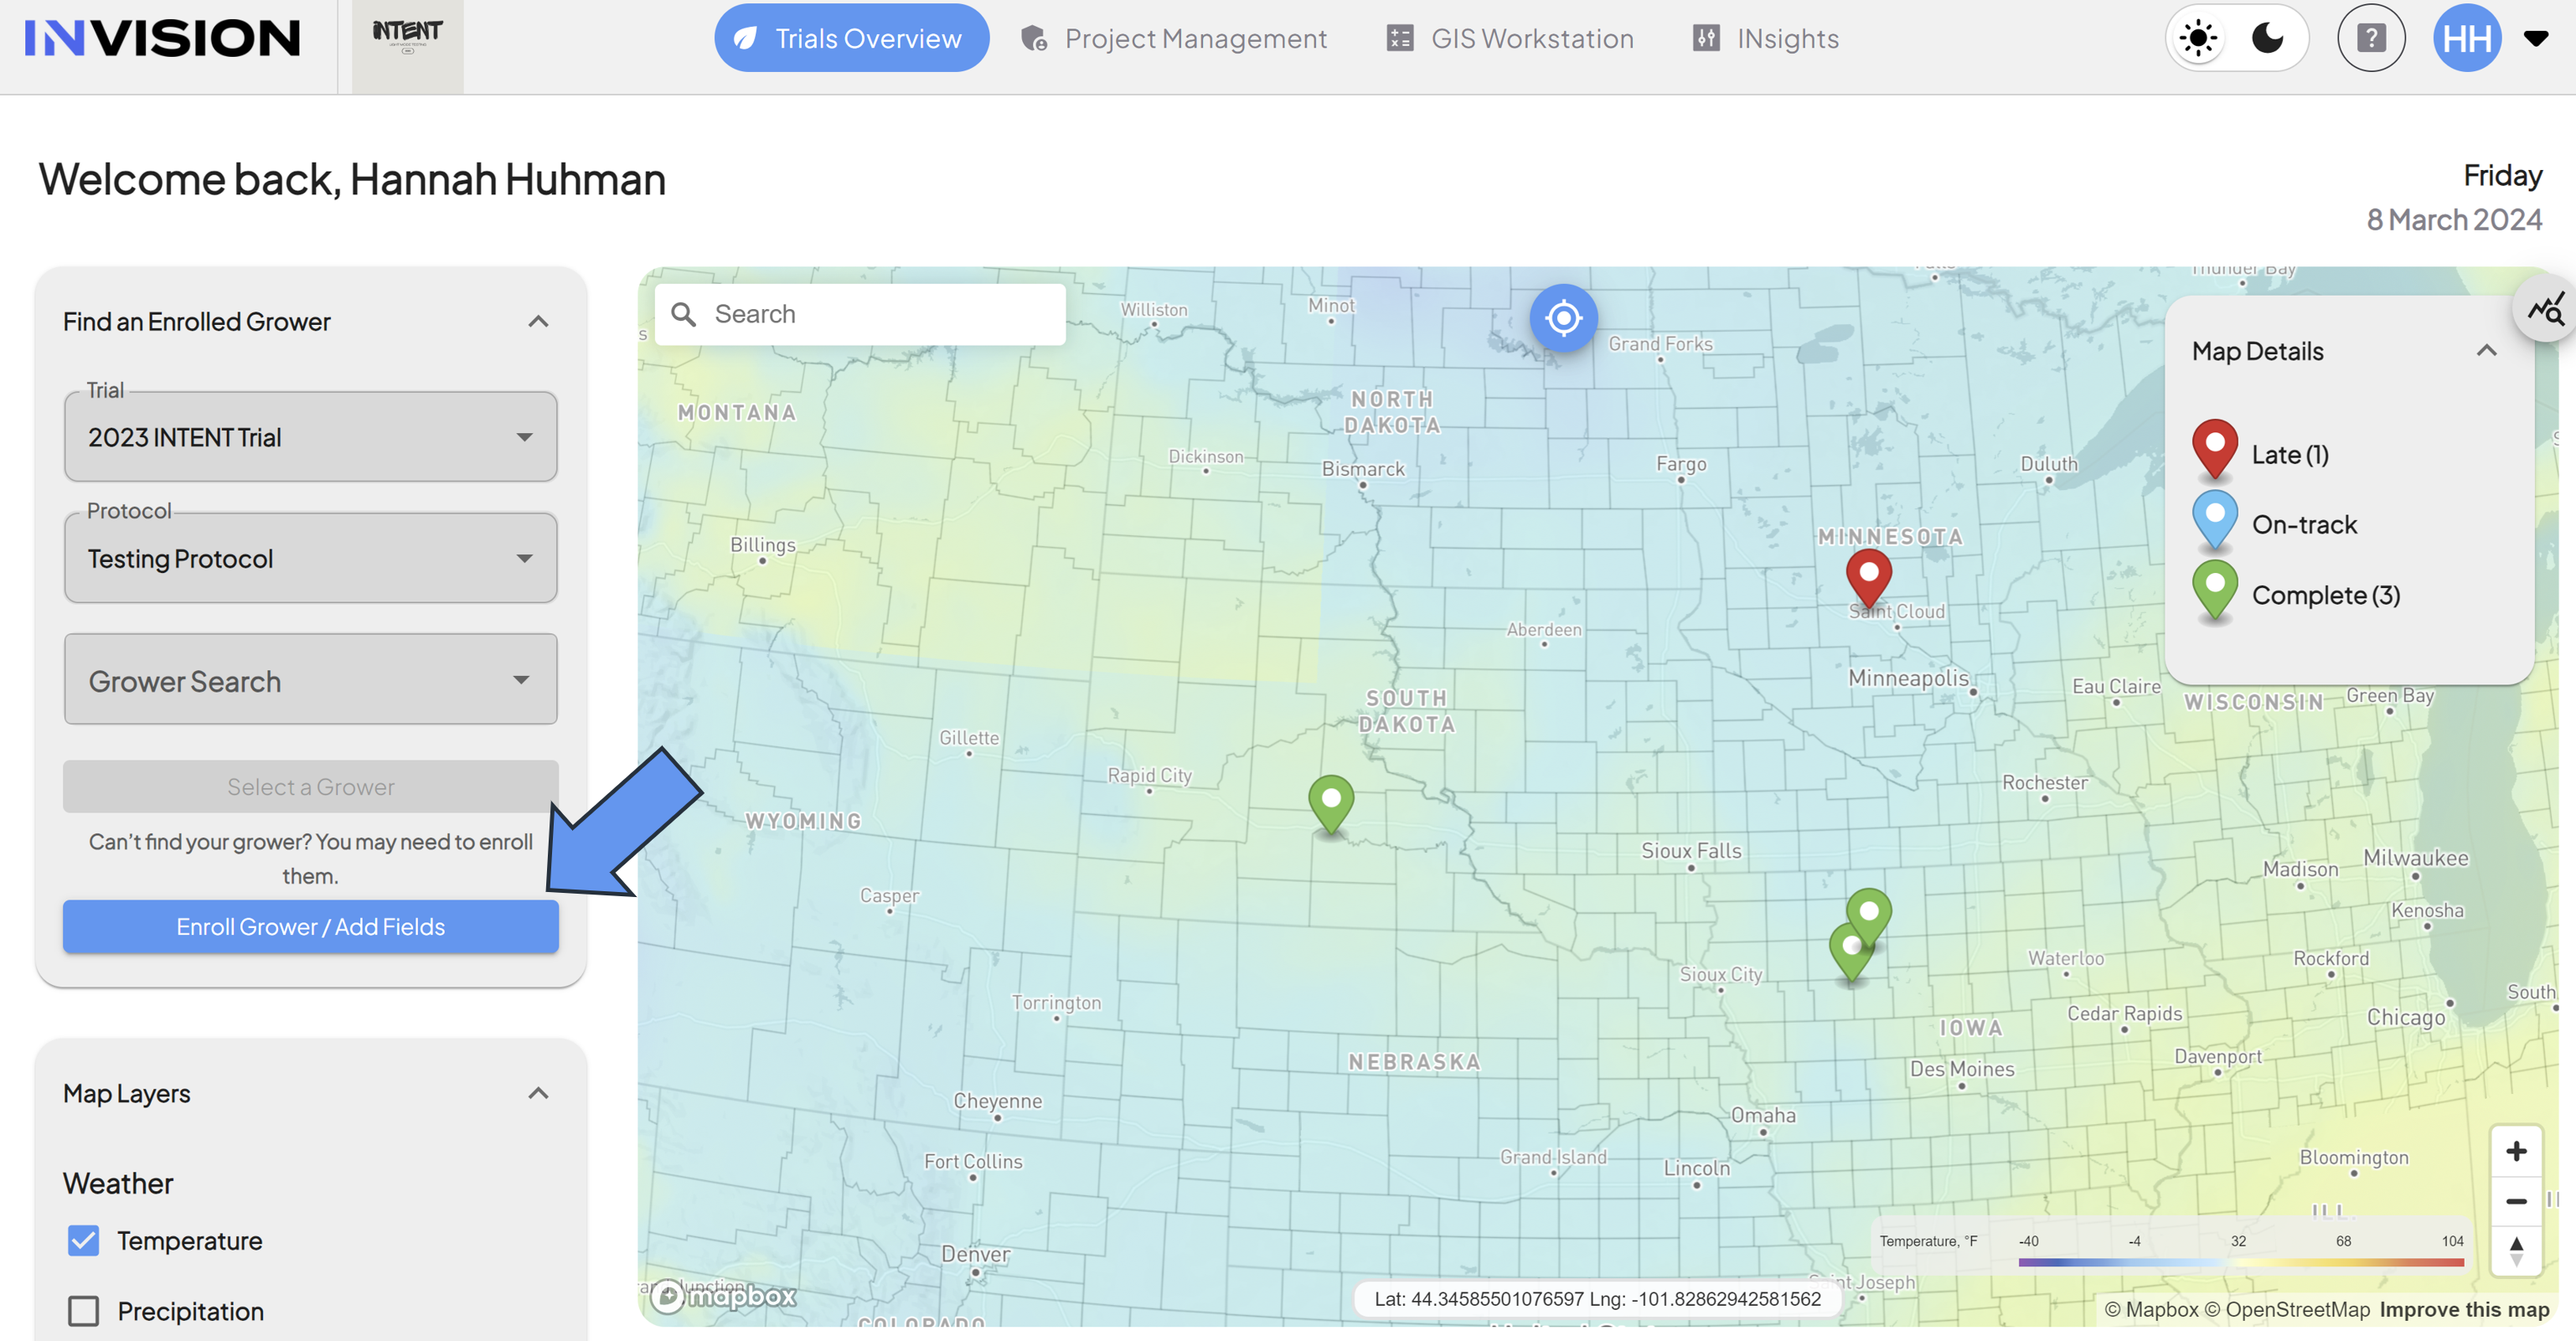
Task: Switch to light mode sun icon
Action: 2198,39
